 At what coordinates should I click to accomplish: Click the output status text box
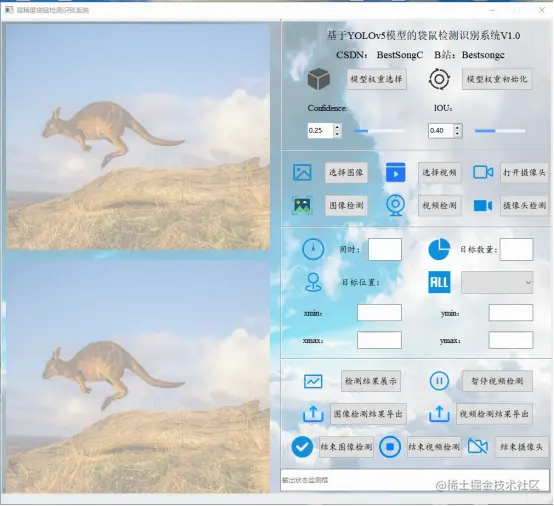pos(415,480)
